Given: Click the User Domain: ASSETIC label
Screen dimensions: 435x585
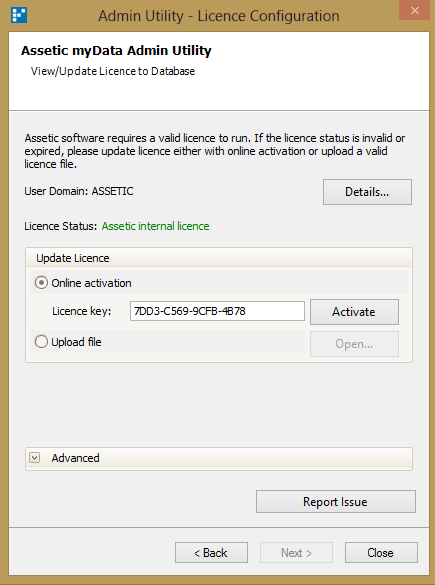Looking at the screenshot, I should pos(79,191).
